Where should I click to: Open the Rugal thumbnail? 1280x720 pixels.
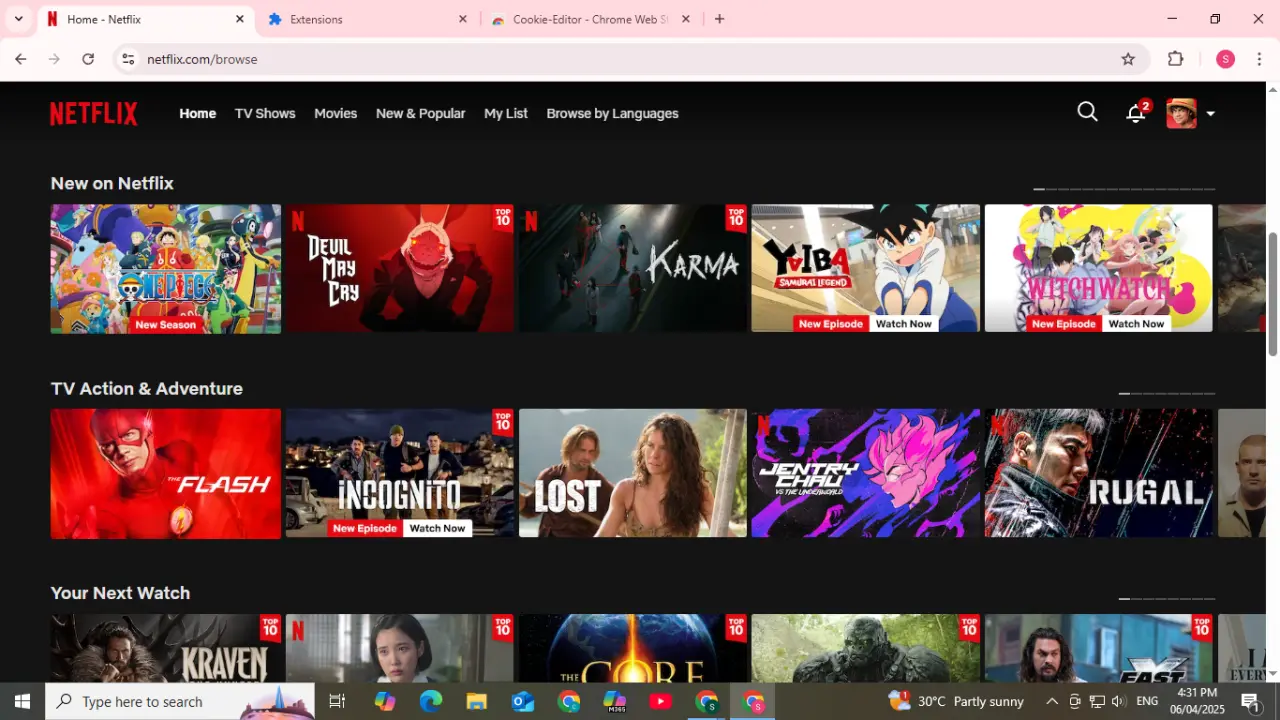pyautogui.click(x=1098, y=473)
